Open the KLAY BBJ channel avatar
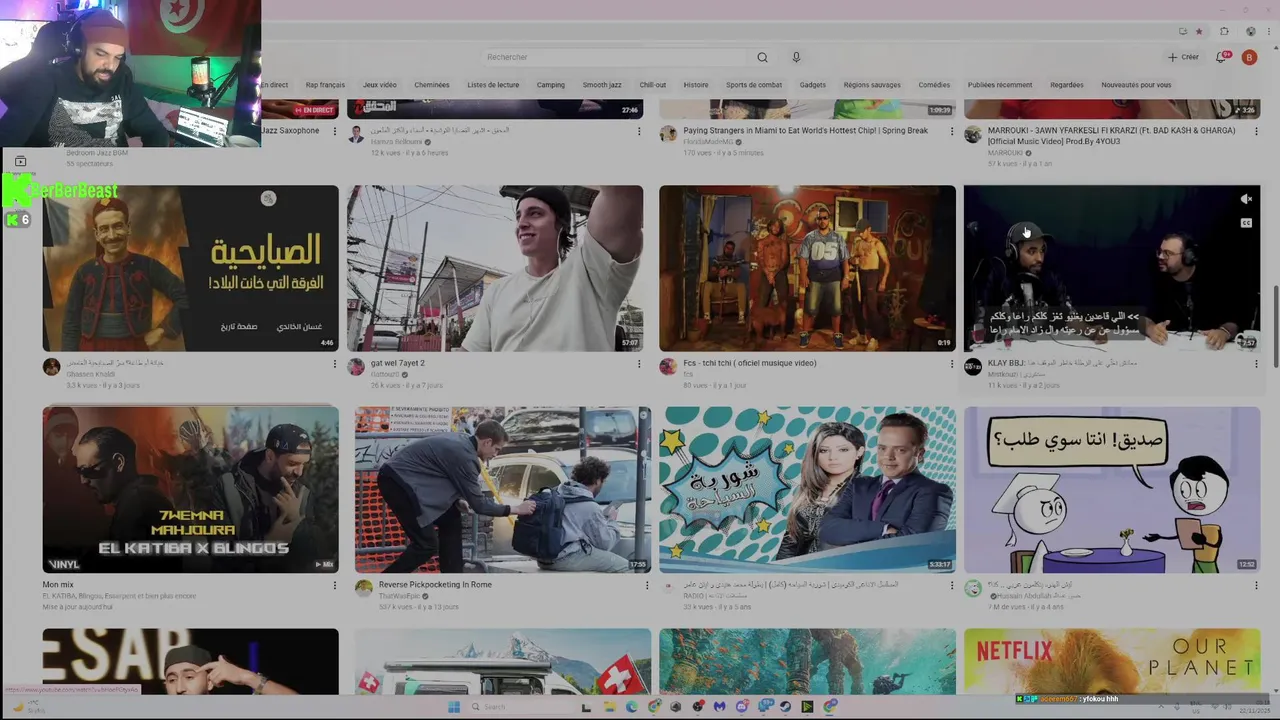1280x720 pixels. point(973,367)
